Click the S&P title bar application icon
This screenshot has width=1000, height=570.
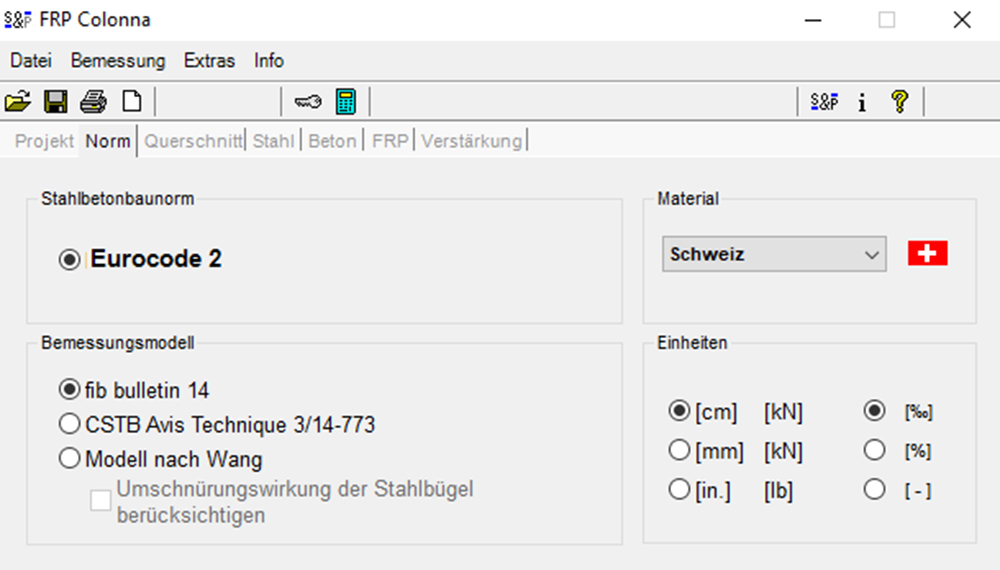[x=18, y=20]
